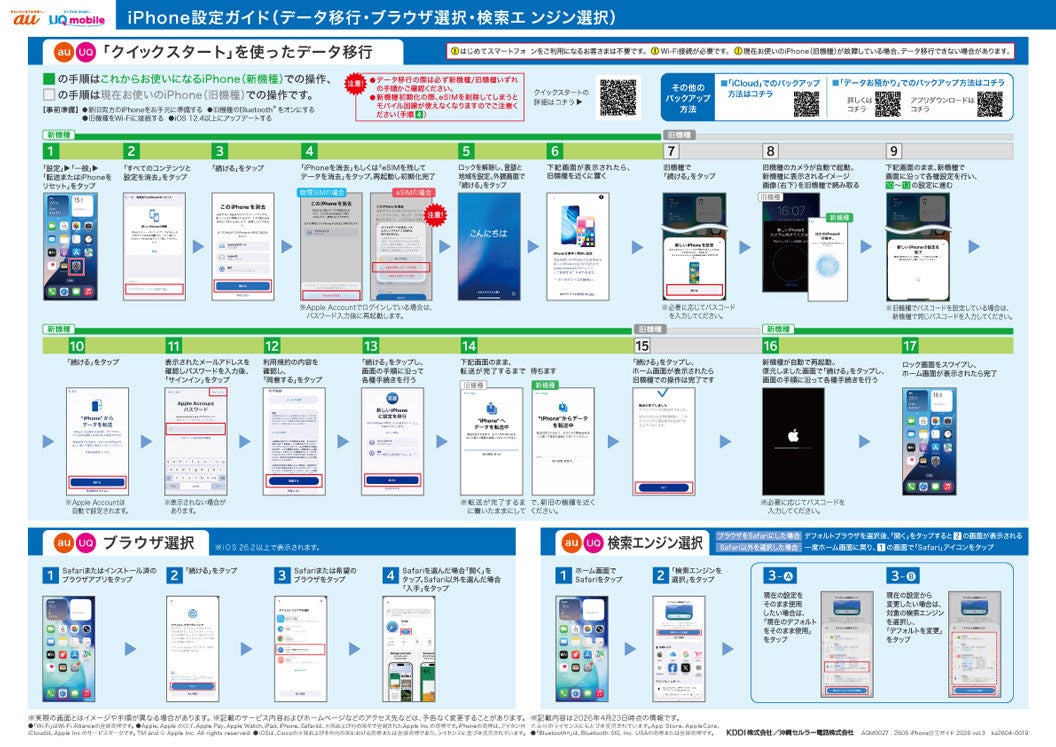Click the red 注意 starburst on the eSIM screenshot
Screen dimensions: 1056x747
click(x=434, y=216)
